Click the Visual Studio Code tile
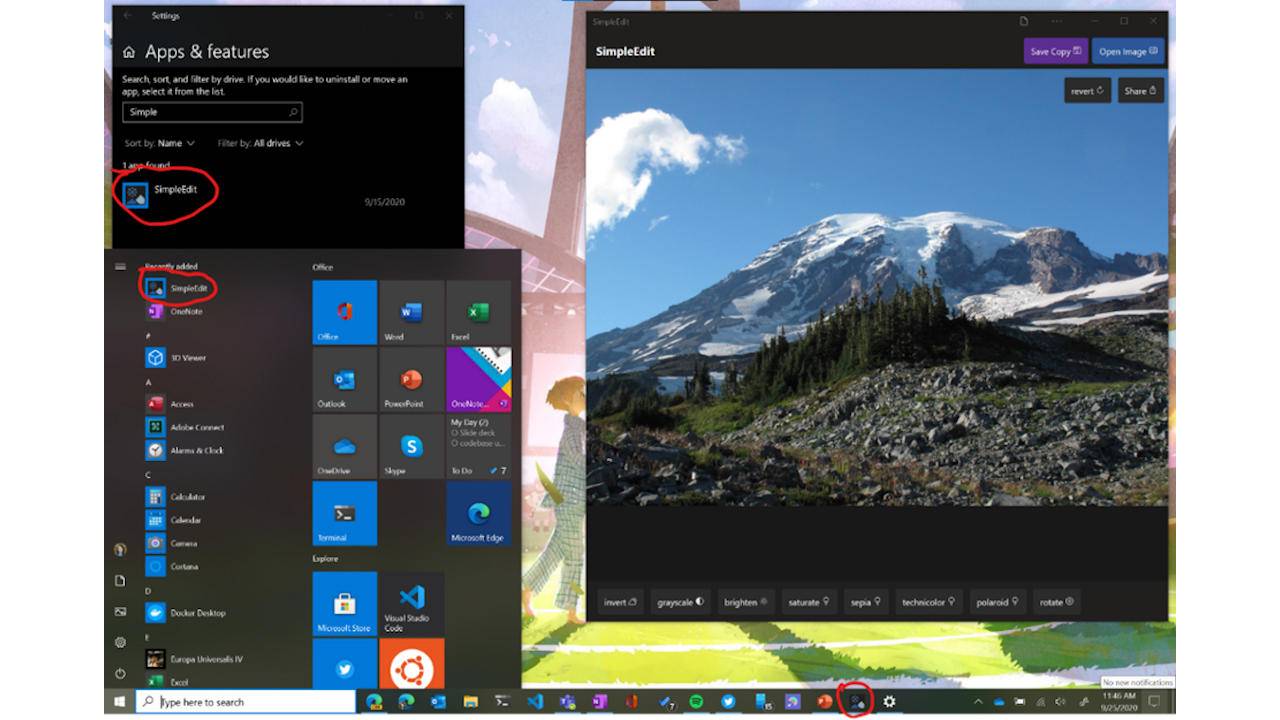The width and height of the screenshot is (1280, 720). click(x=412, y=604)
